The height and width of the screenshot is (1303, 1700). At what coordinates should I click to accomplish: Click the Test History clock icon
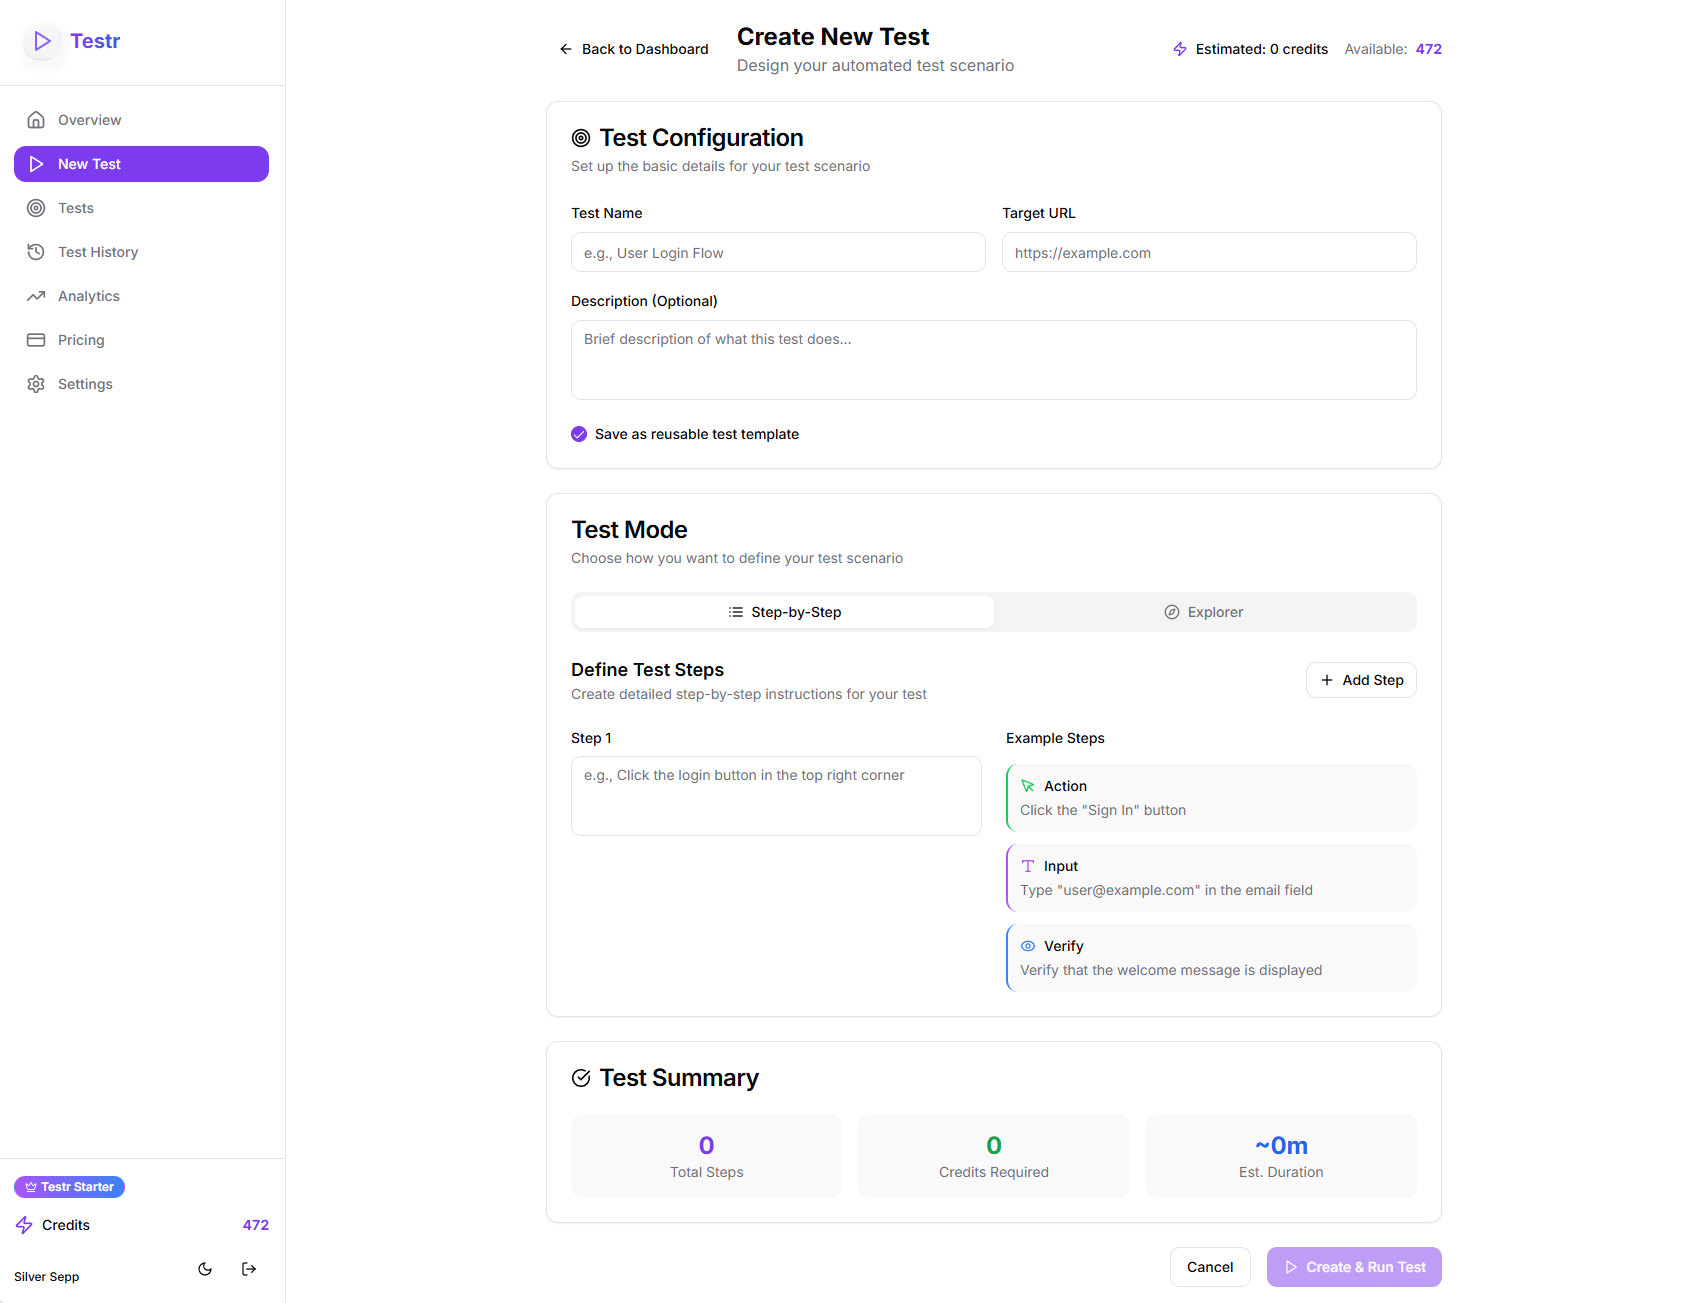(x=36, y=252)
